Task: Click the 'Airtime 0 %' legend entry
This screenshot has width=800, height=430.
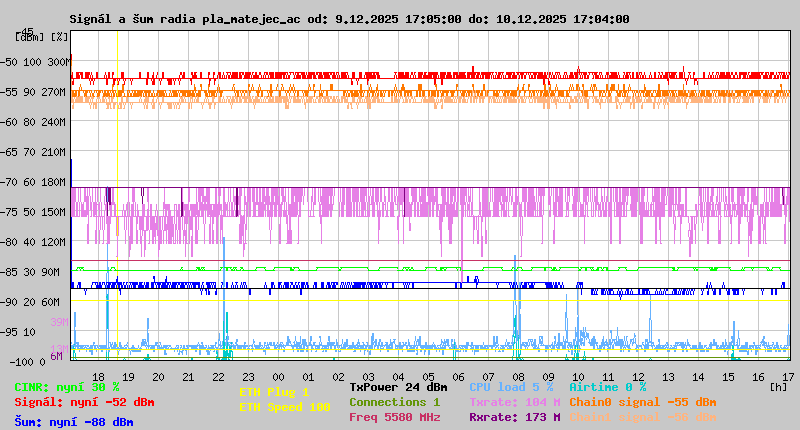Action: (608, 387)
